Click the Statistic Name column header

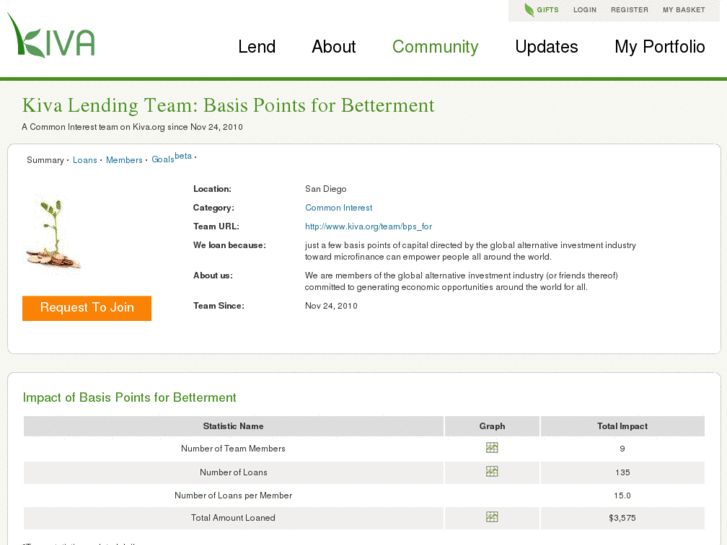(x=233, y=426)
